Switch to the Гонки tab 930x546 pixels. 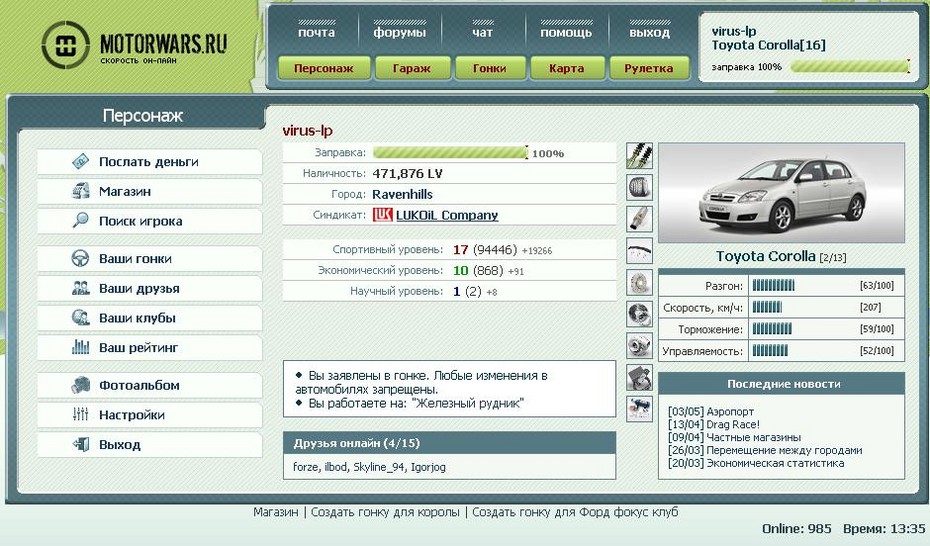[490, 68]
